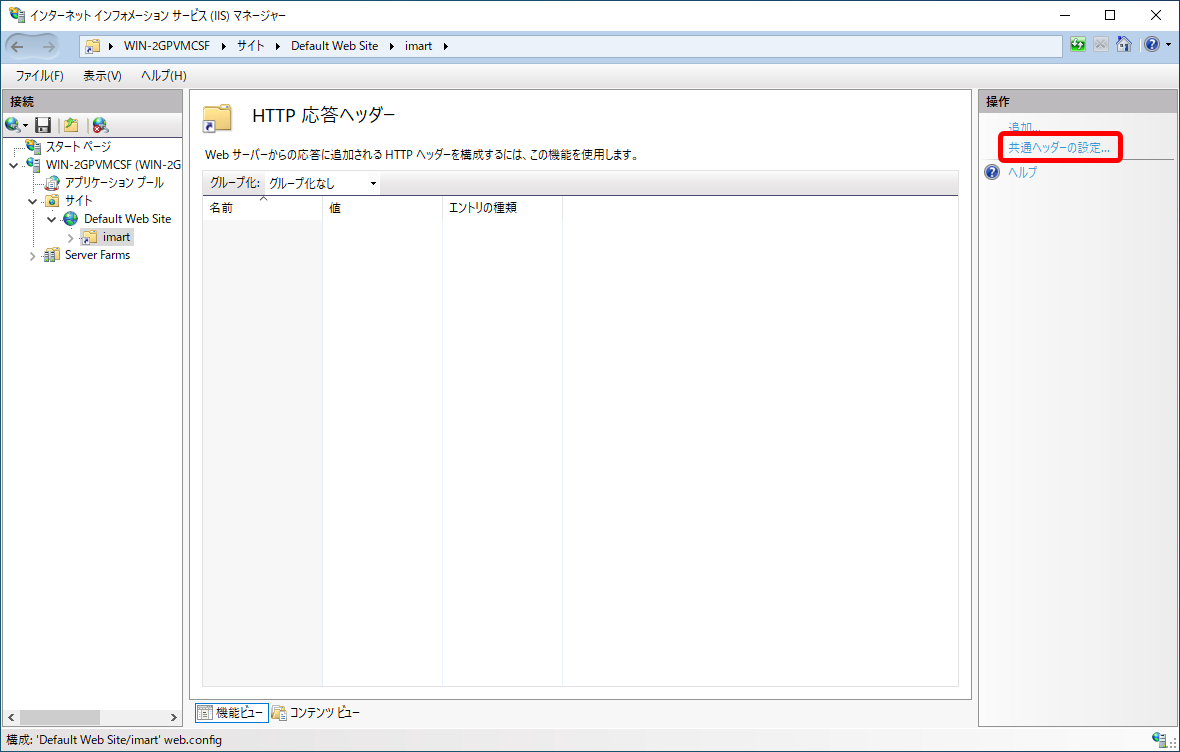Select the disabled stop icon beside refresh
Viewport: 1180px width, 752px height.
[1100, 44]
